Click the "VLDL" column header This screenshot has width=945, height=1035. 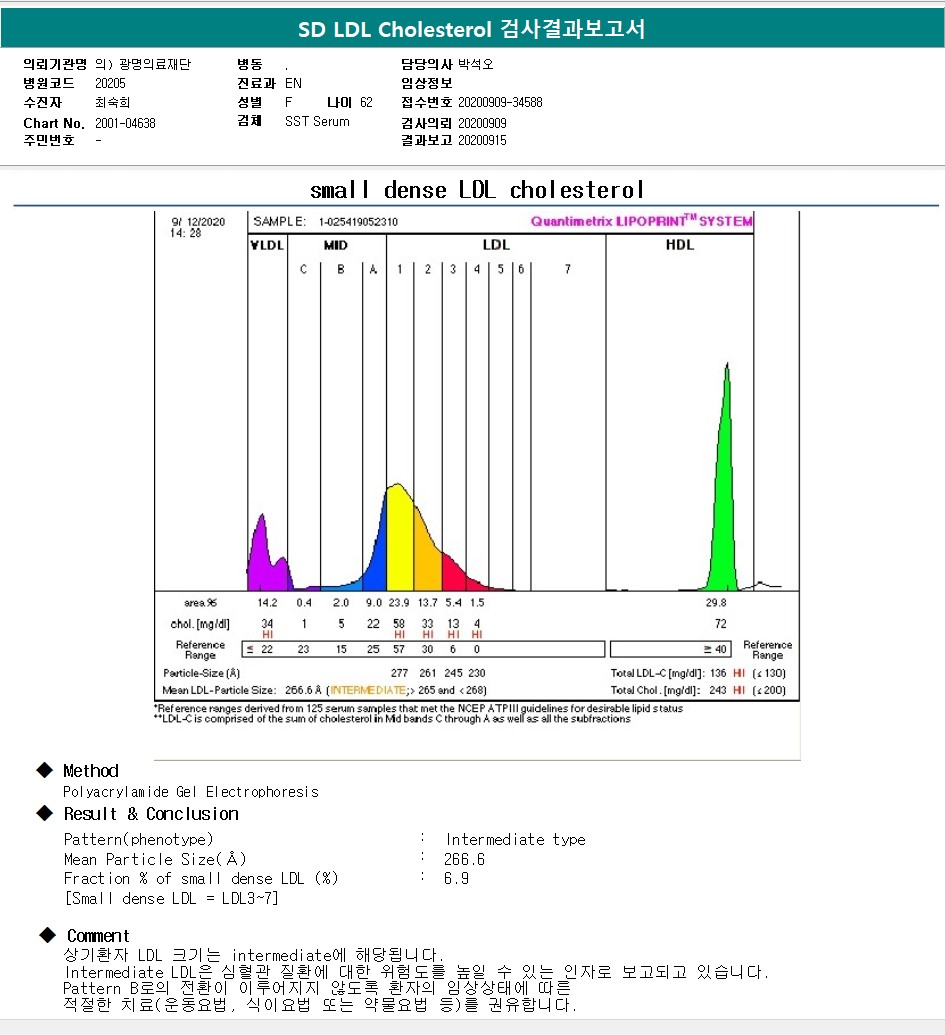(x=267, y=245)
